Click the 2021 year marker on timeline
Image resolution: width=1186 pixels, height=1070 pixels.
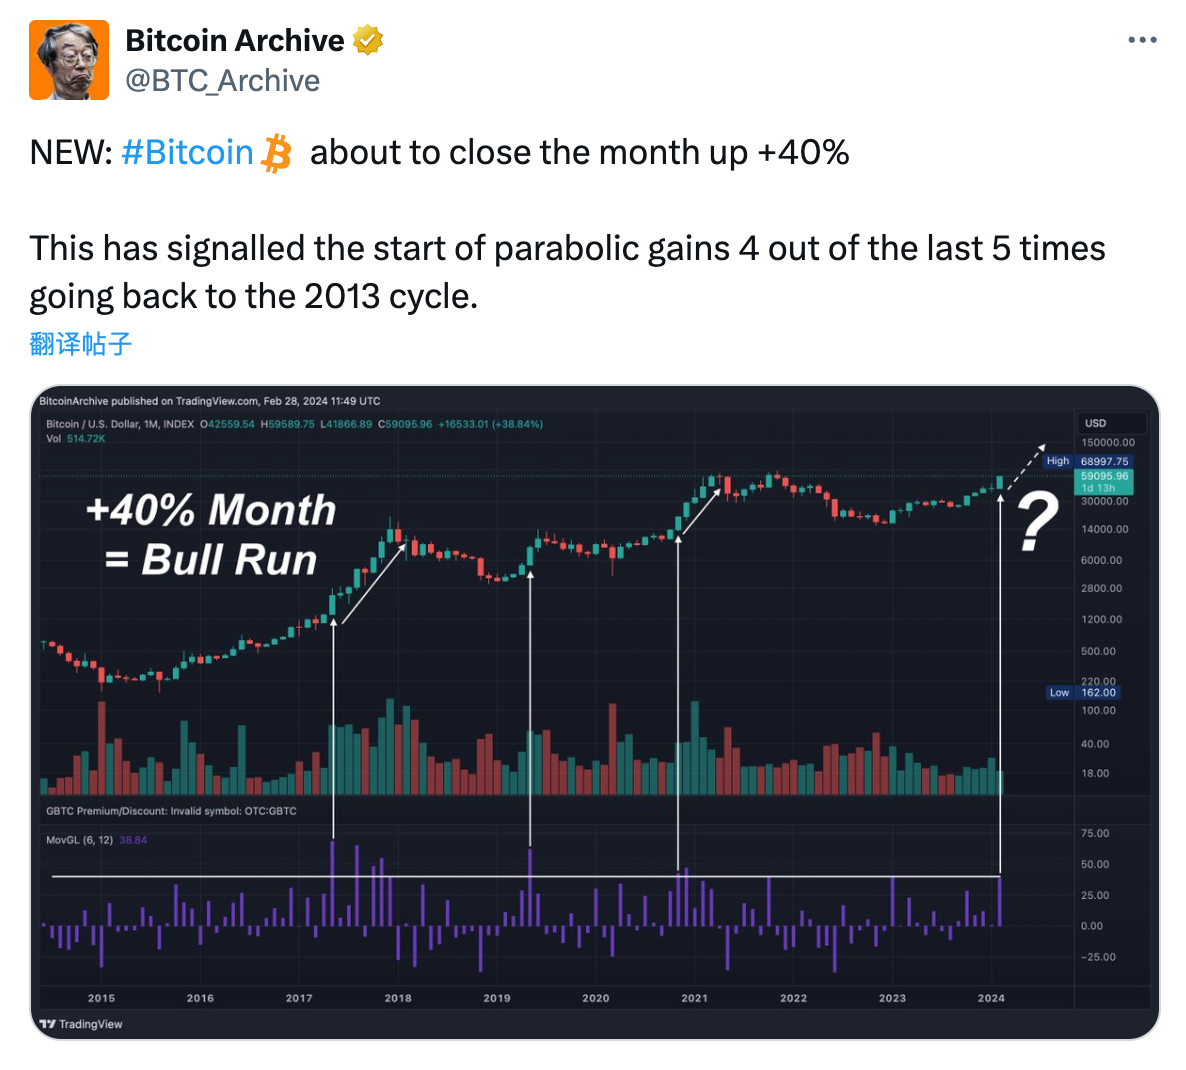[x=694, y=998]
